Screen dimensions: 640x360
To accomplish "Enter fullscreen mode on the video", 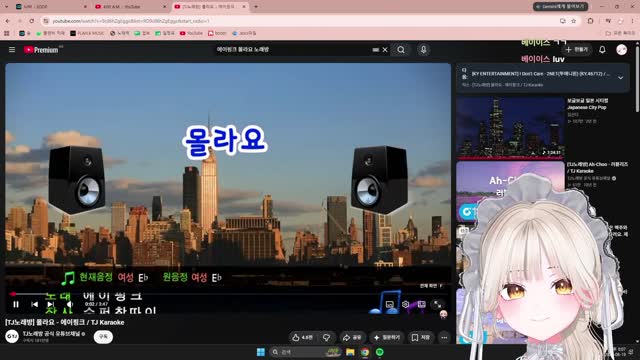I will [x=437, y=304].
